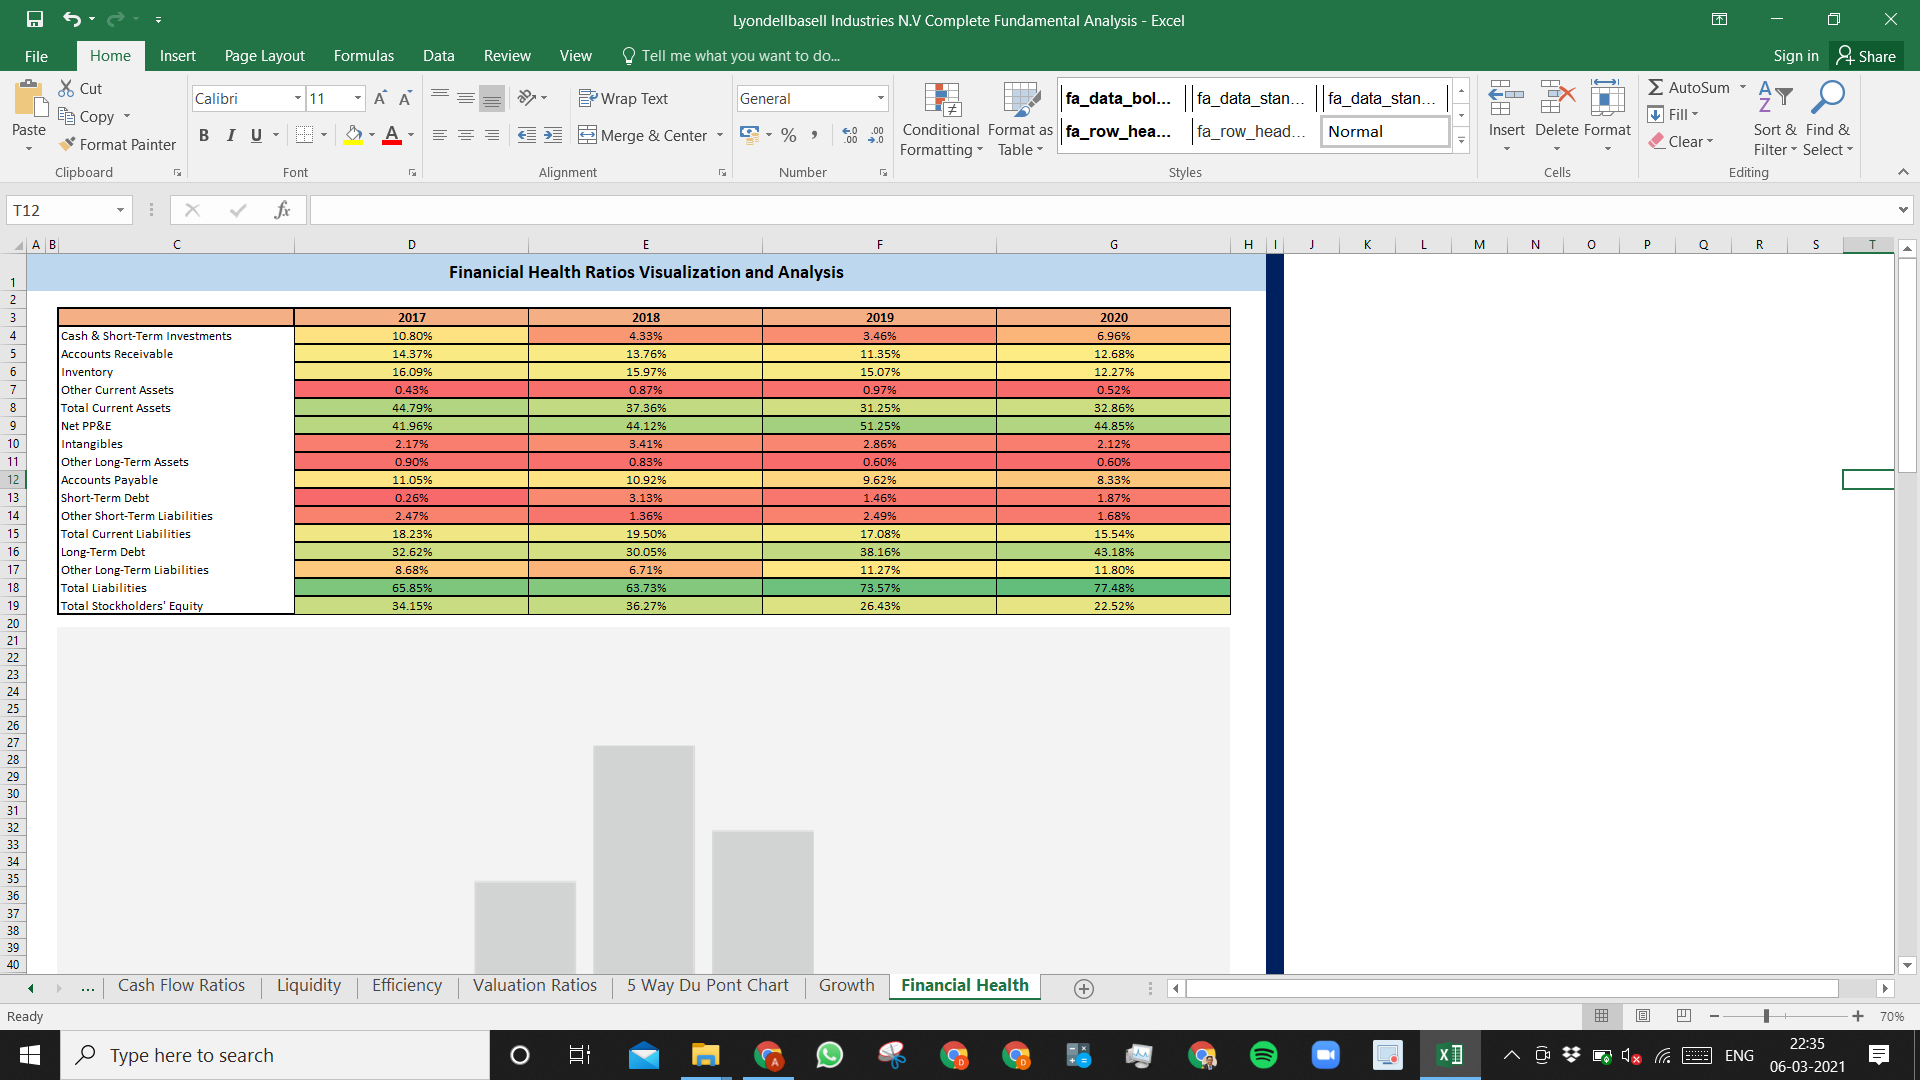This screenshot has width=1920, height=1080.
Task: Click the Copy button
Action: (x=86, y=116)
